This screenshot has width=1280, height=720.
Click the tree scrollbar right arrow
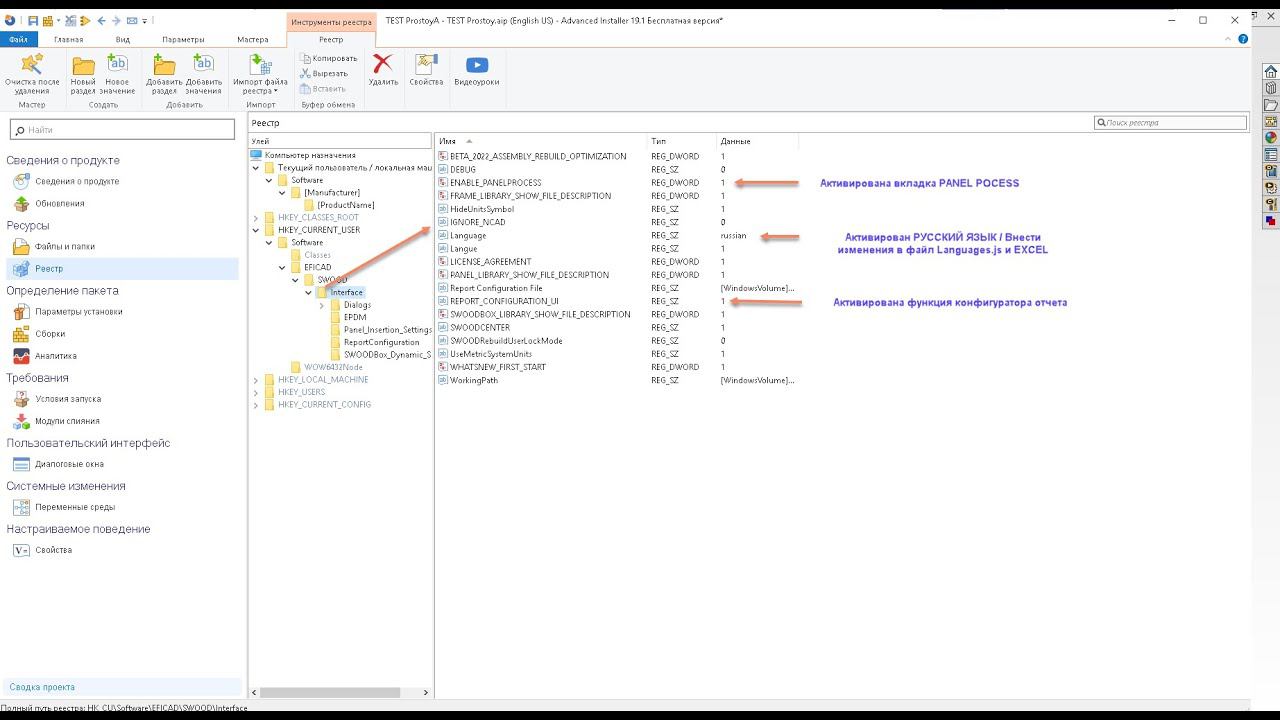point(426,692)
